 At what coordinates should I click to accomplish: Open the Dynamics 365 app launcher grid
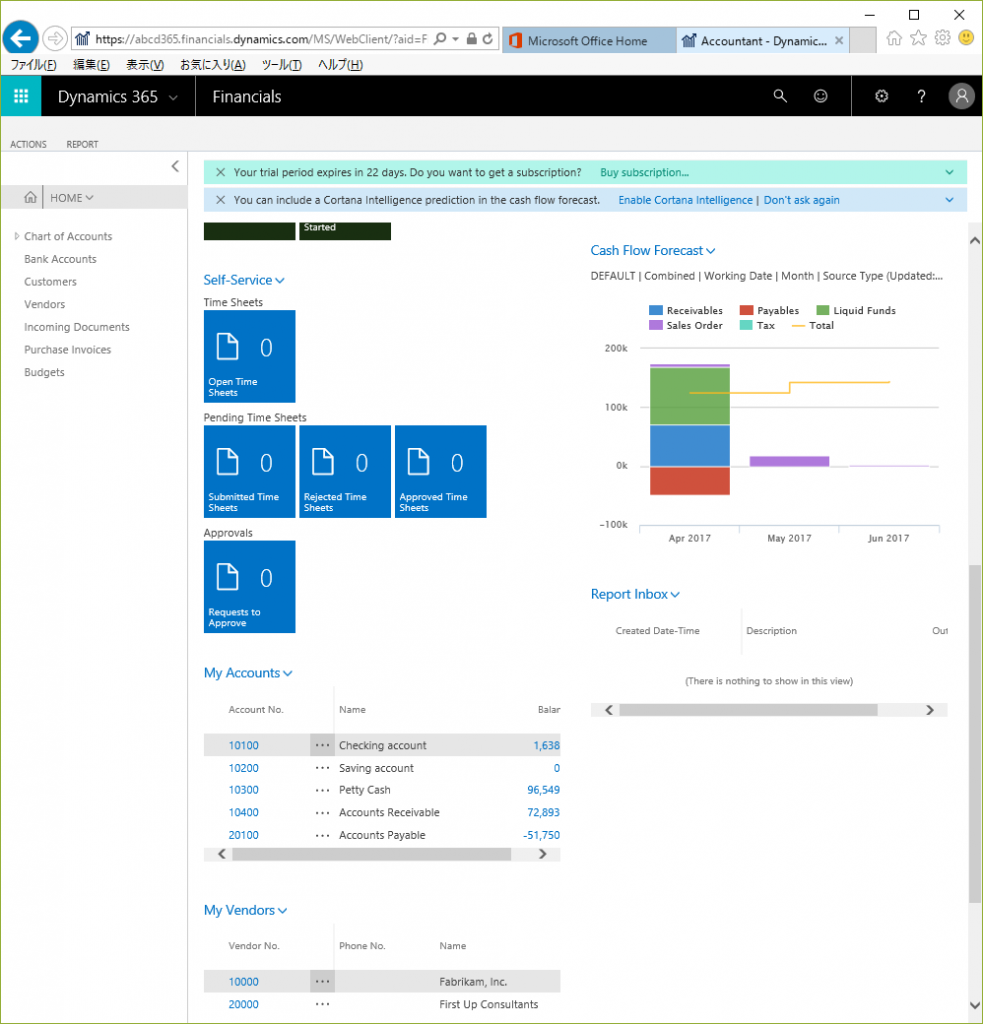click(x=21, y=97)
